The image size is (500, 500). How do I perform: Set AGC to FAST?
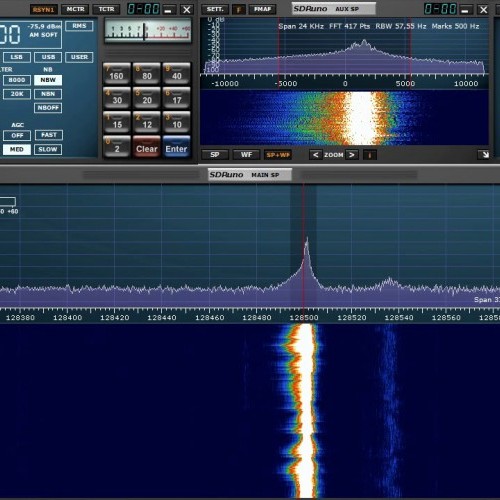pos(49,135)
